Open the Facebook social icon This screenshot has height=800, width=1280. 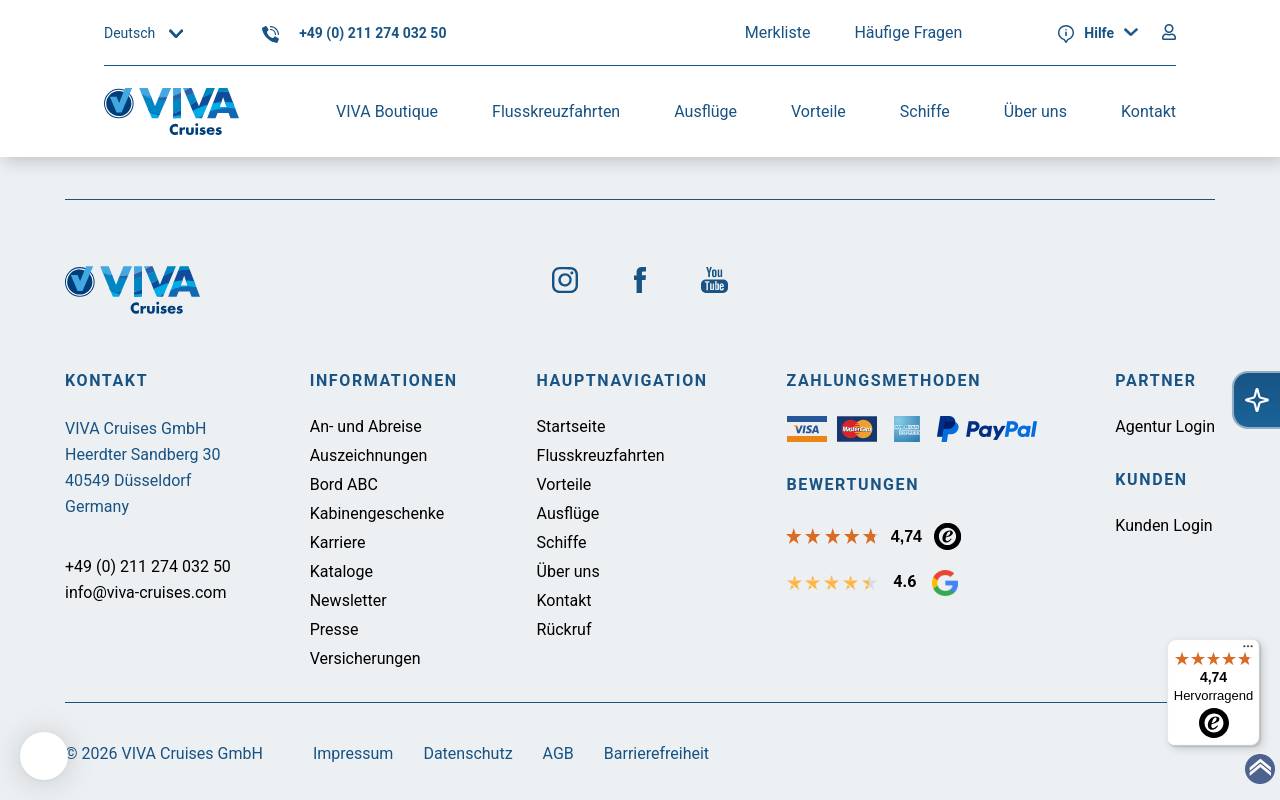point(640,280)
